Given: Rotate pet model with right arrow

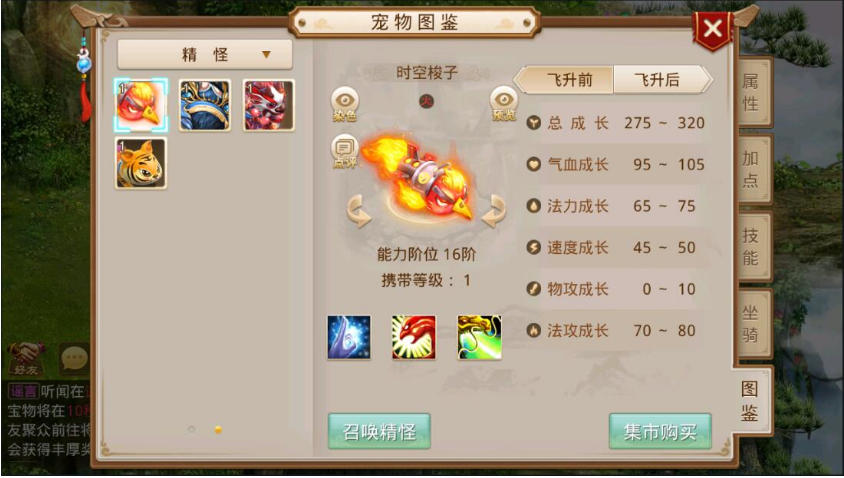Looking at the screenshot, I should coord(493,211).
